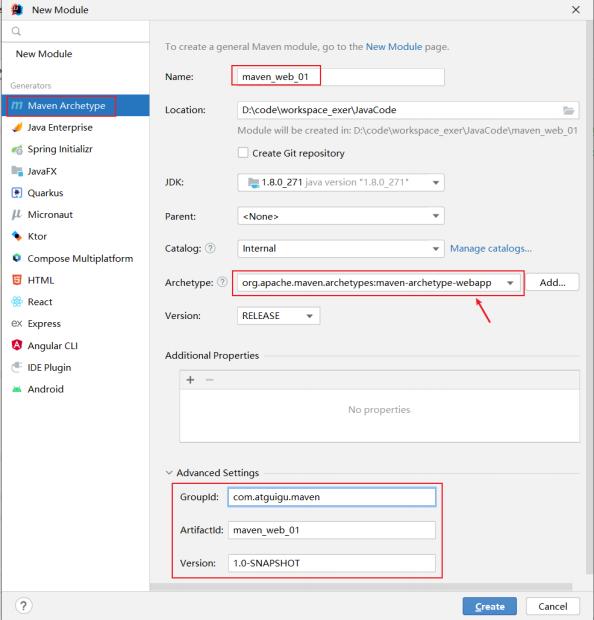Click the generator search field

click(76, 31)
